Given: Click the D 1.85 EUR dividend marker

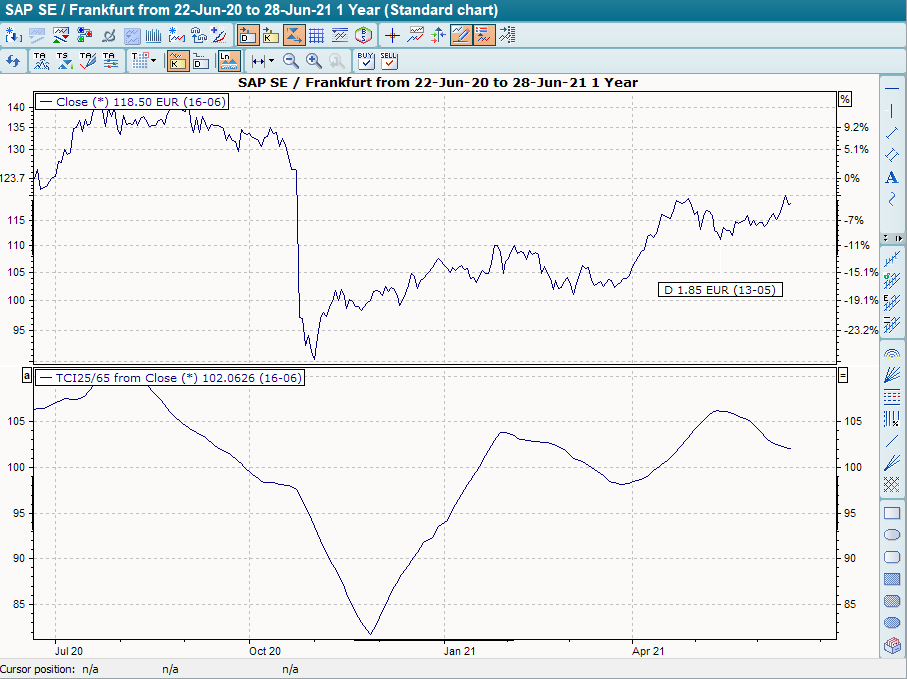Looking at the screenshot, I should (719, 289).
